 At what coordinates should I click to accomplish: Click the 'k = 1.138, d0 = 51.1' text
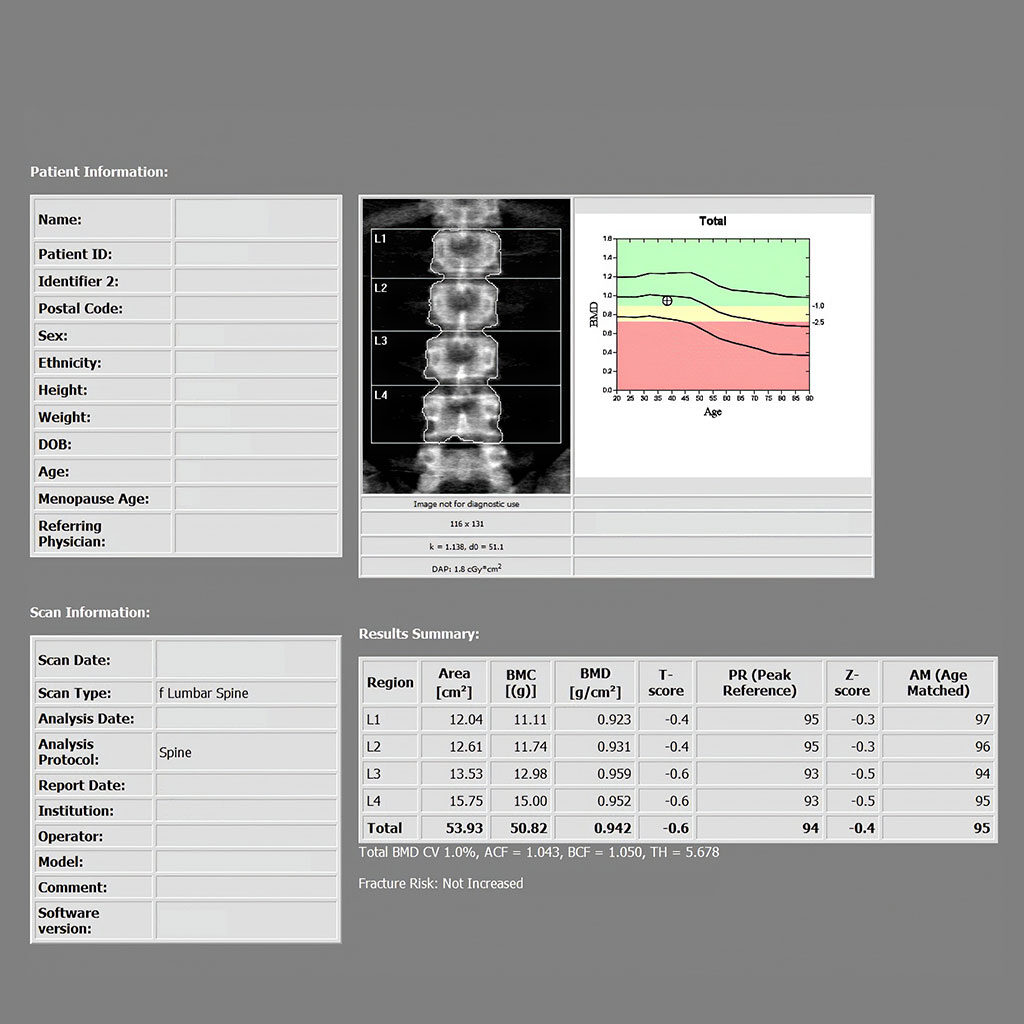click(x=466, y=547)
